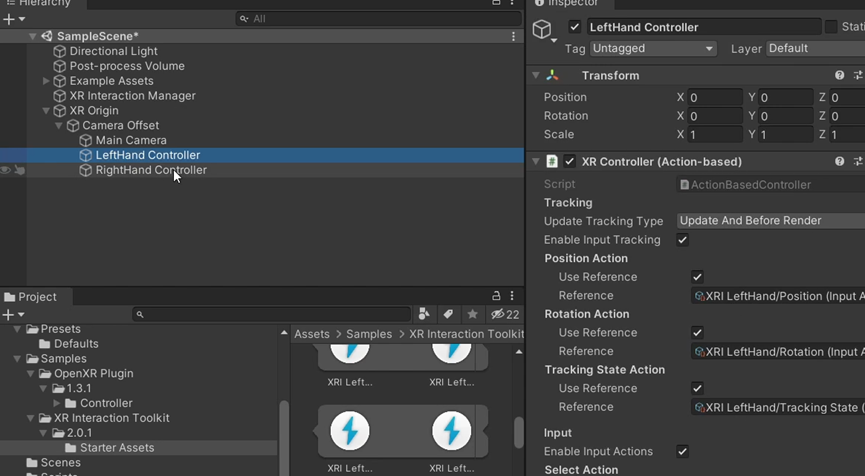The height and width of the screenshot is (476, 865).
Task: Click Search by Type icon in Project
Action: (424, 314)
